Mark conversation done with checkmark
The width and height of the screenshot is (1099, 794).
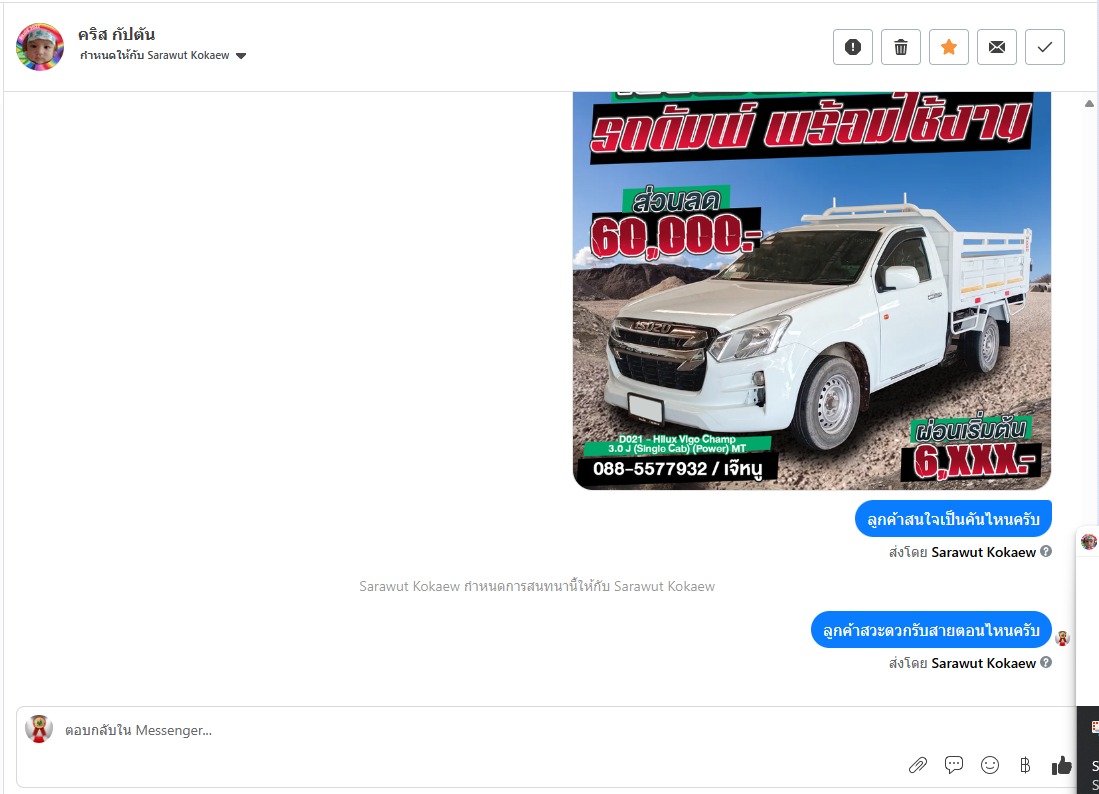[1044, 47]
